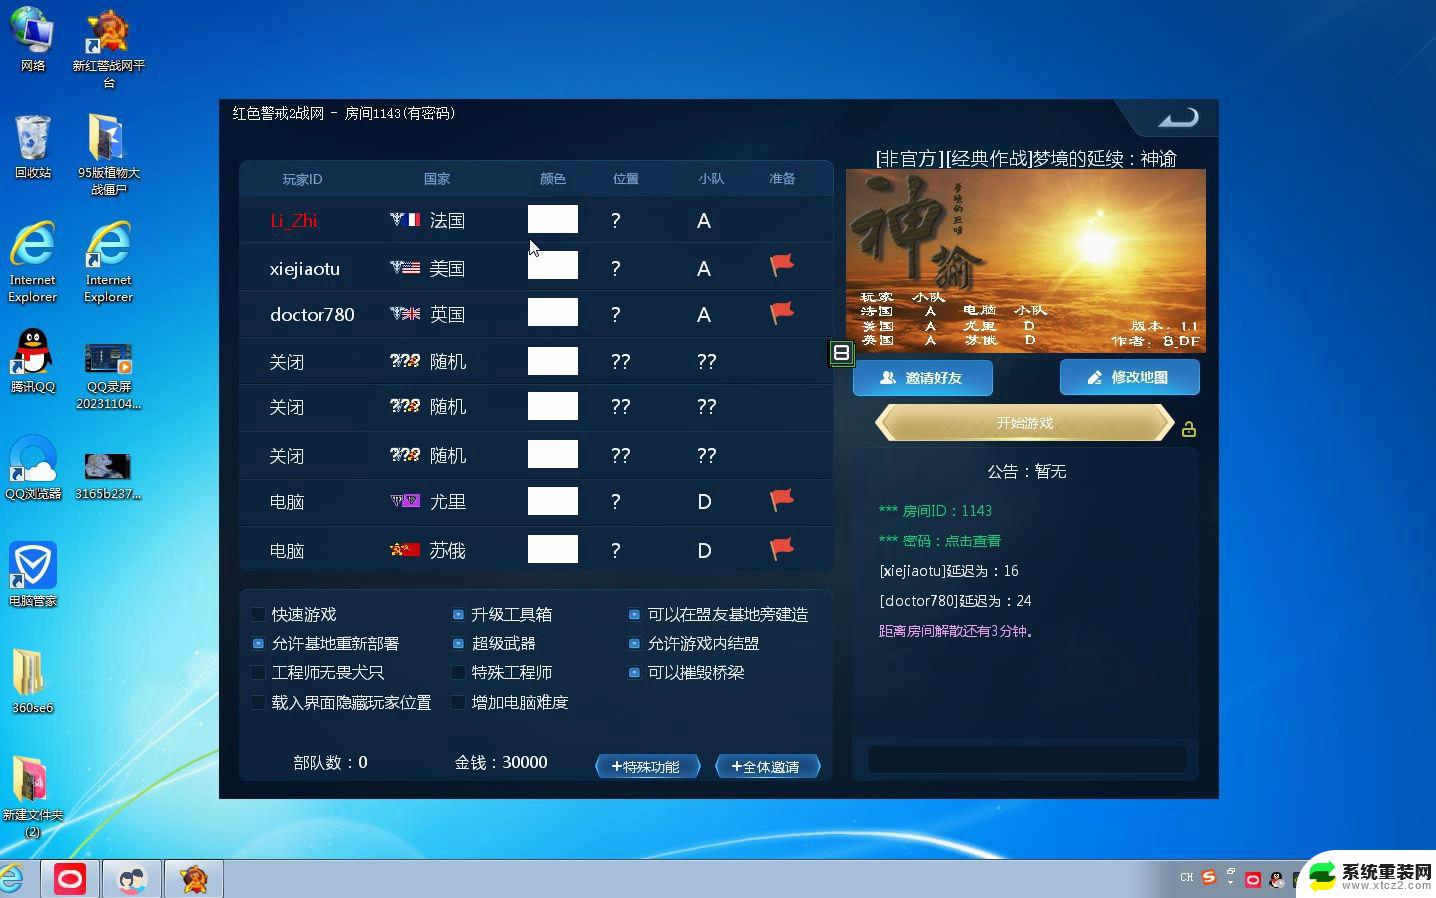Click the +全体邀请 button
The width and height of the screenshot is (1436, 898).
click(767, 766)
